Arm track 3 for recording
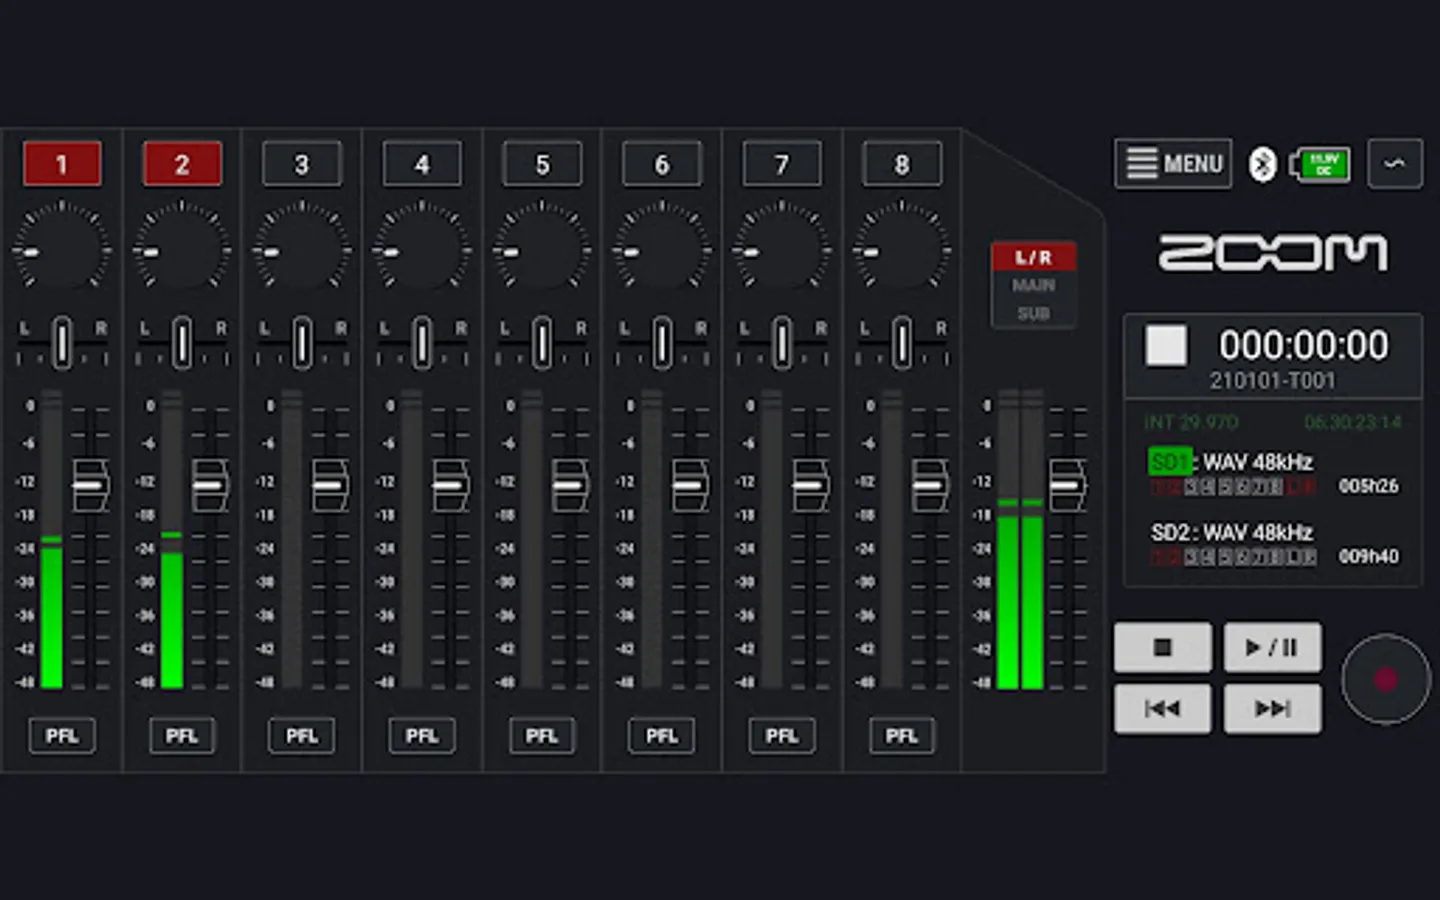This screenshot has height=900, width=1440. click(x=302, y=164)
